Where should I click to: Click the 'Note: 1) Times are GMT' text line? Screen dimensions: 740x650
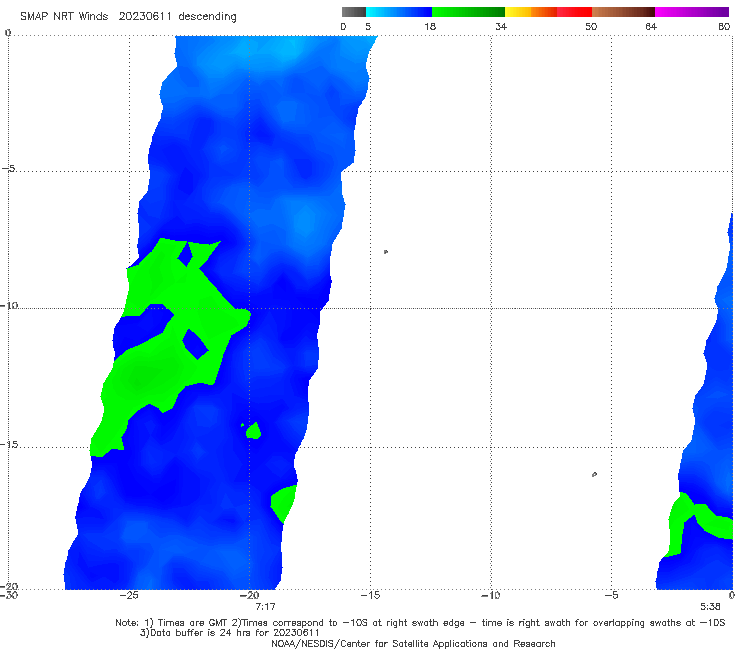420,623
